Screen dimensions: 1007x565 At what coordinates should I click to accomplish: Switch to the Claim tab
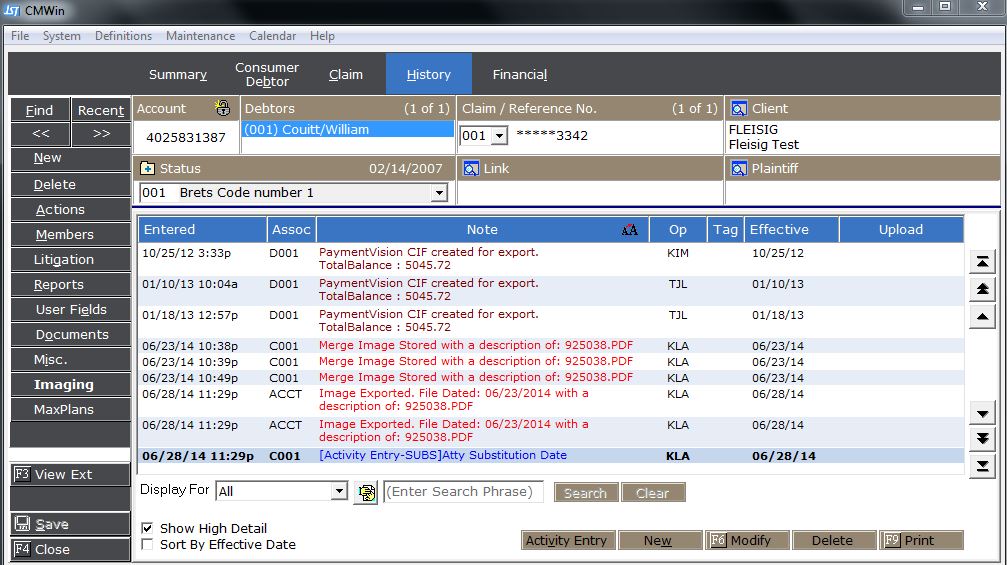click(346, 74)
